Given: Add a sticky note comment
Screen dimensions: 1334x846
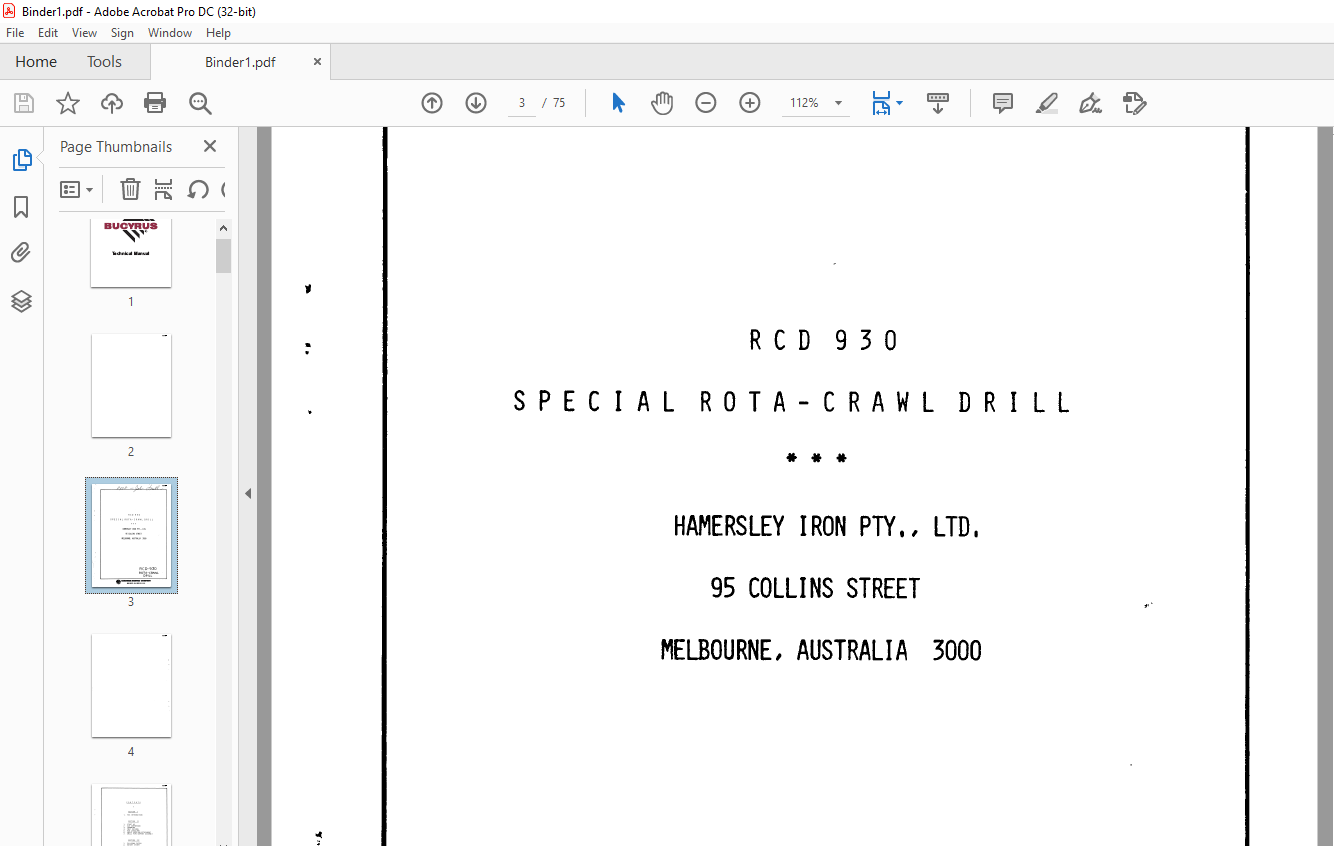Looking at the screenshot, I should coord(1003,103).
